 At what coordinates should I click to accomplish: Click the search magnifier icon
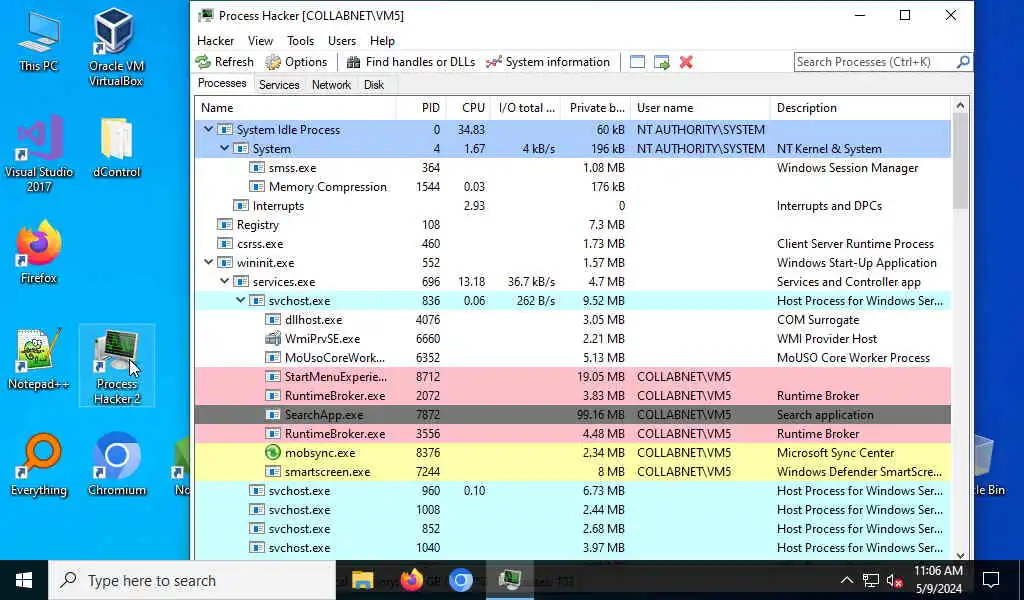click(963, 62)
